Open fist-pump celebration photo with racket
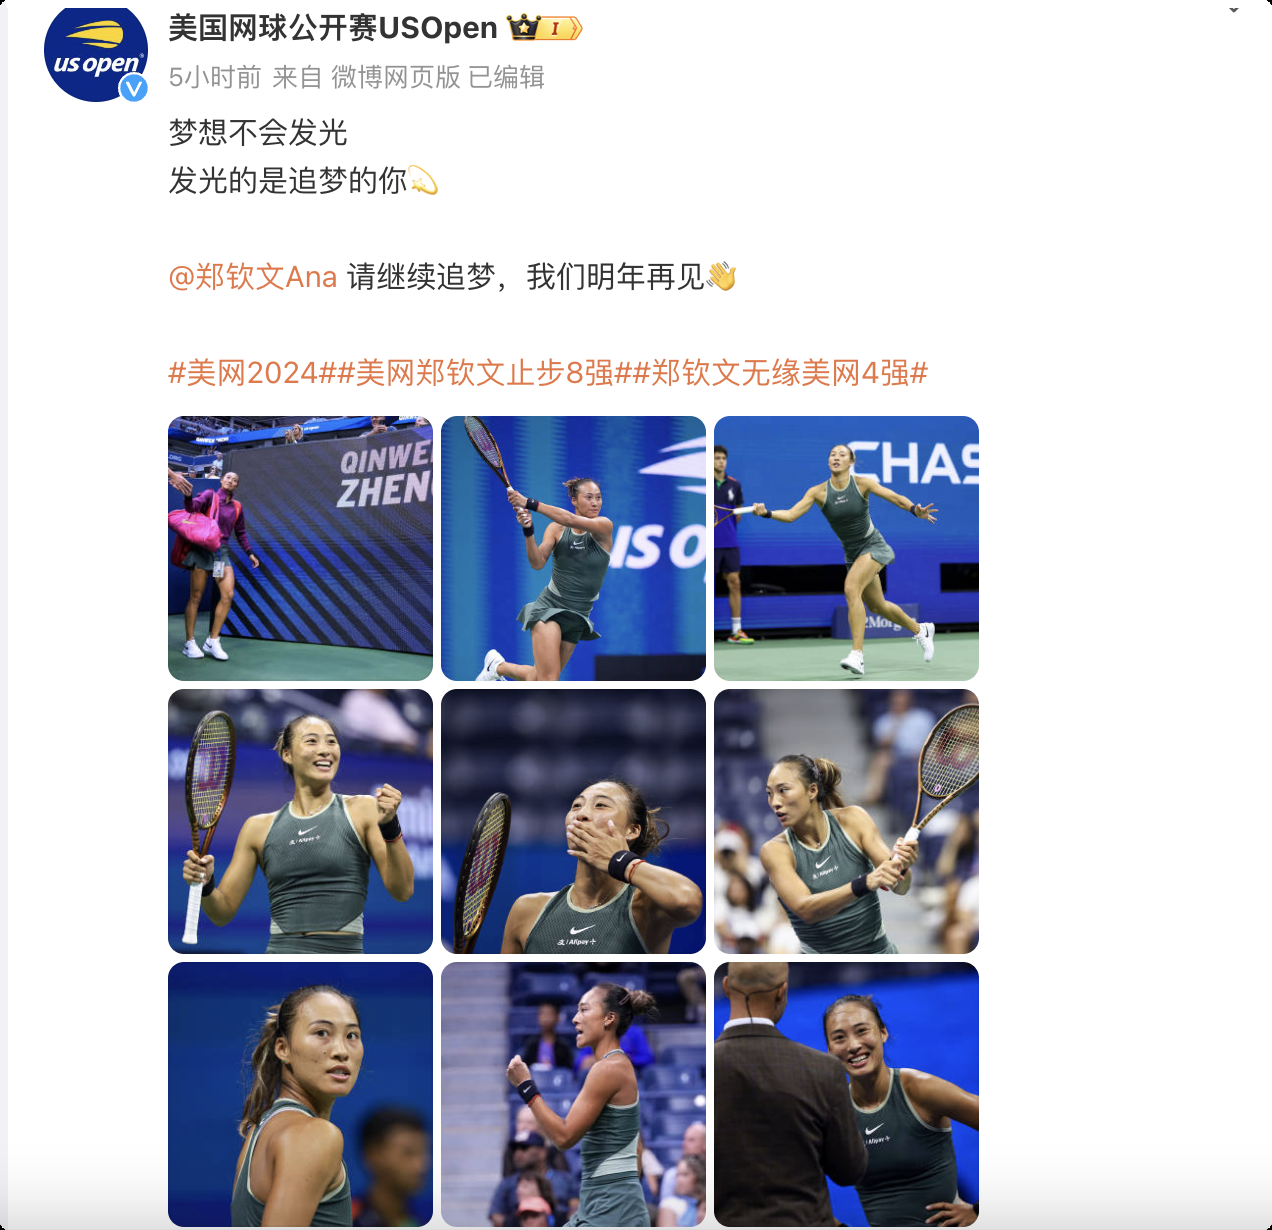The width and height of the screenshot is (1272, 1230). pos(300,821)
